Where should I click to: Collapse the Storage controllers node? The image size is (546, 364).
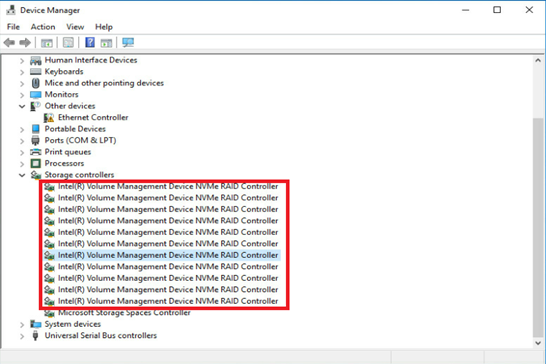pos(22,175)
